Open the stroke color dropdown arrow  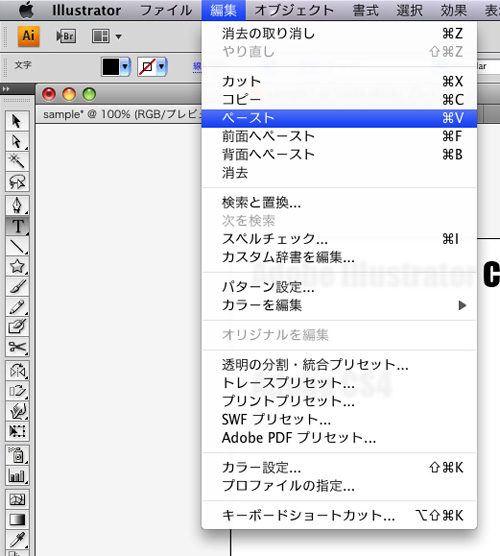point(162,67)
